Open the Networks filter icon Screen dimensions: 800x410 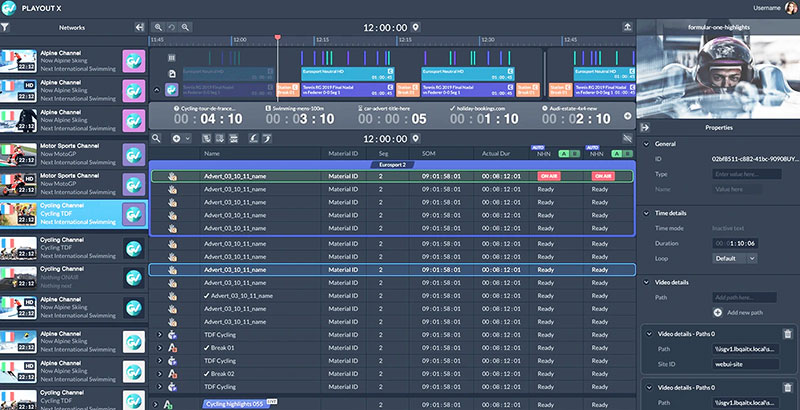5,28
